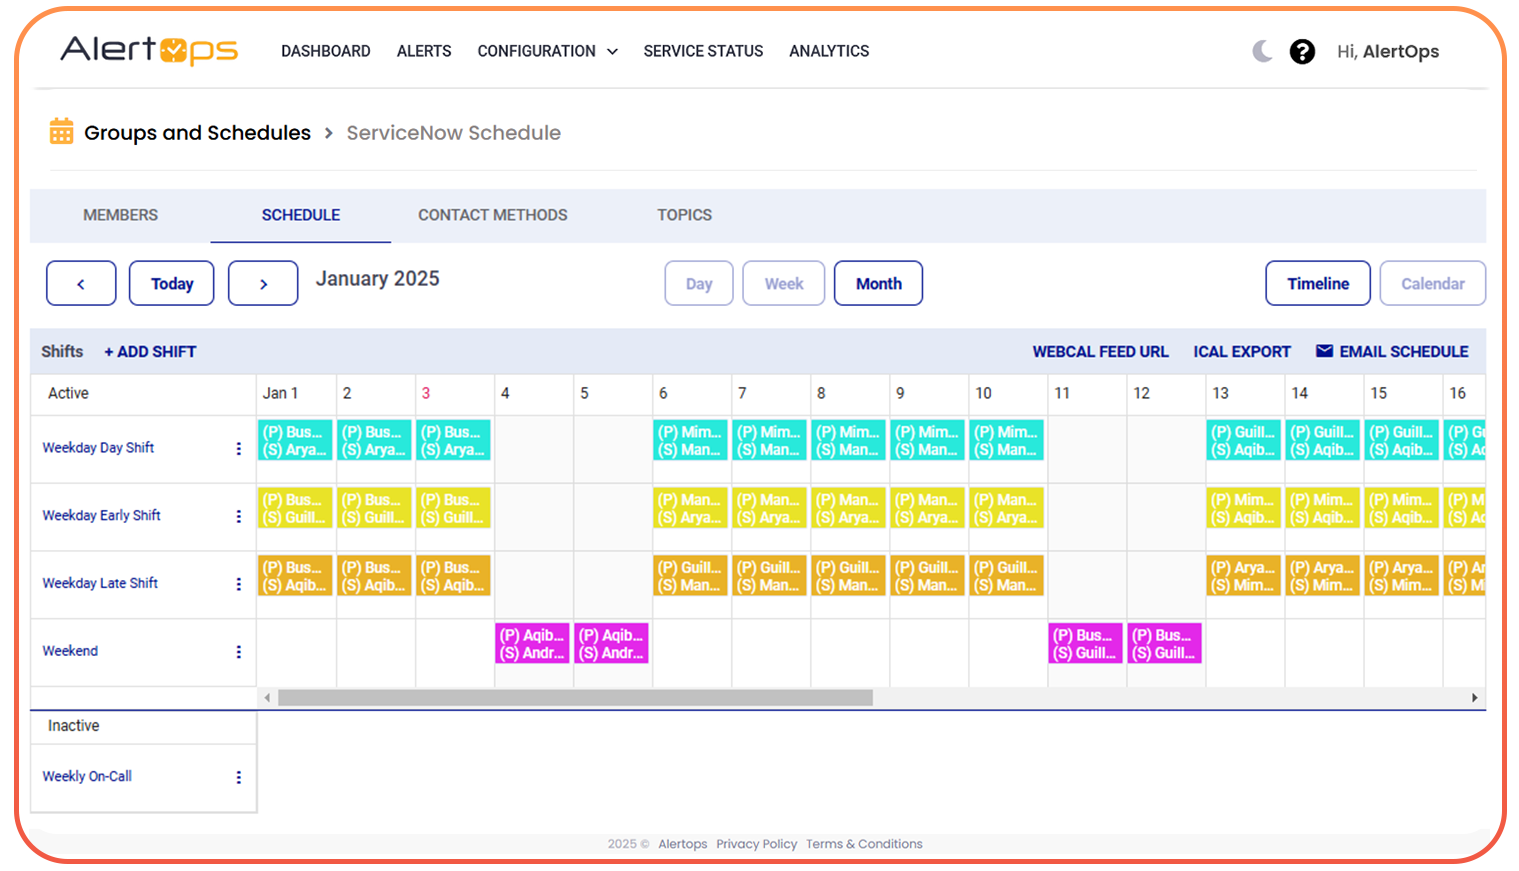Click the Add Shift button
The width and height of the screenshot is (1519, 871).
150,352
